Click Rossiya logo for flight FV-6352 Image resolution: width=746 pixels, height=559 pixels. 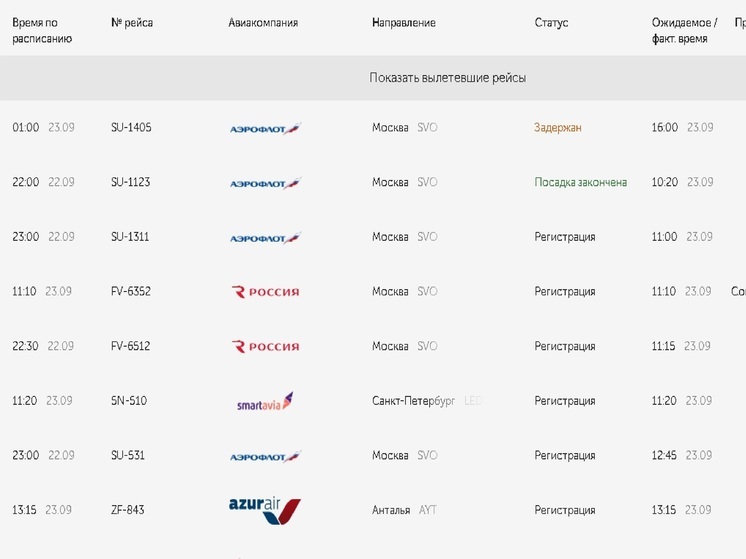(x=265, y=292)
